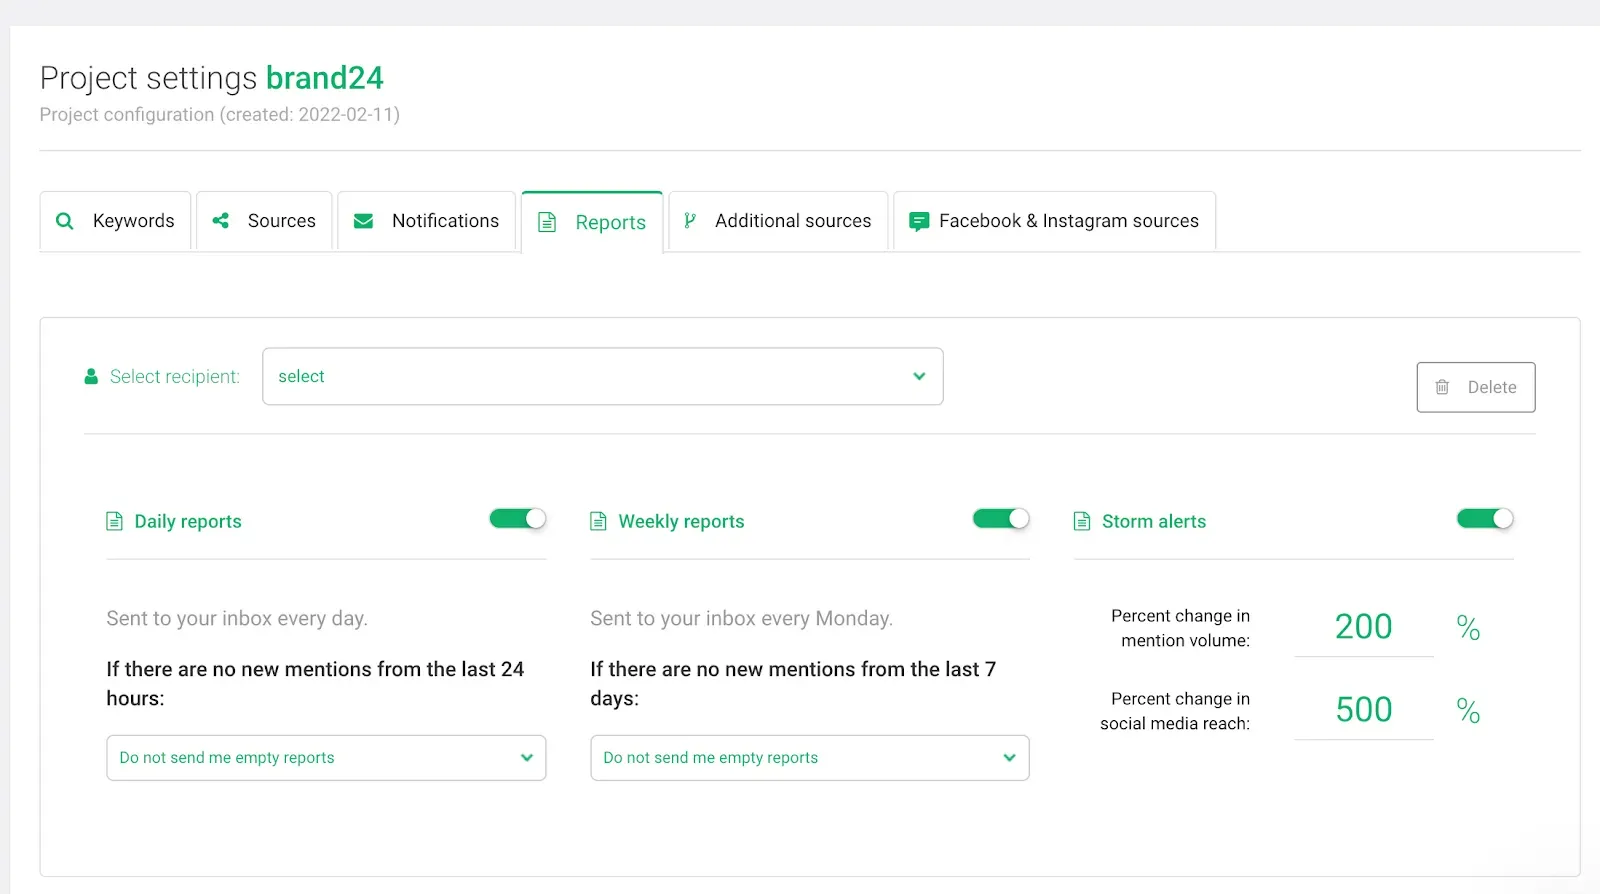Toggle Storm alerts off
Viewport: 1600px width, 894px height.
click(x=1485, y=518)
